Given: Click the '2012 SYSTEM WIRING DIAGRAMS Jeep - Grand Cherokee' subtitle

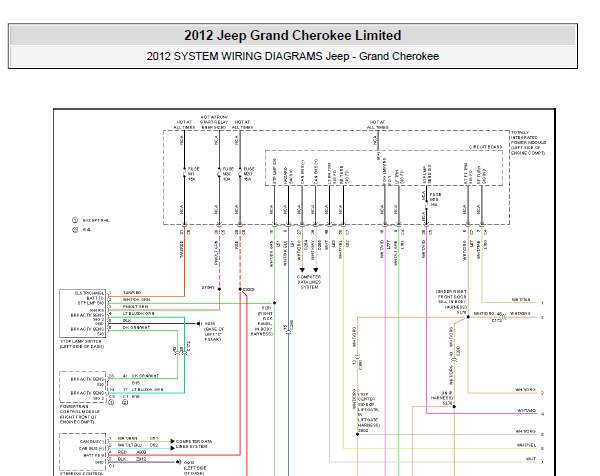Looking at the screenshot, I should coord(293,56).
